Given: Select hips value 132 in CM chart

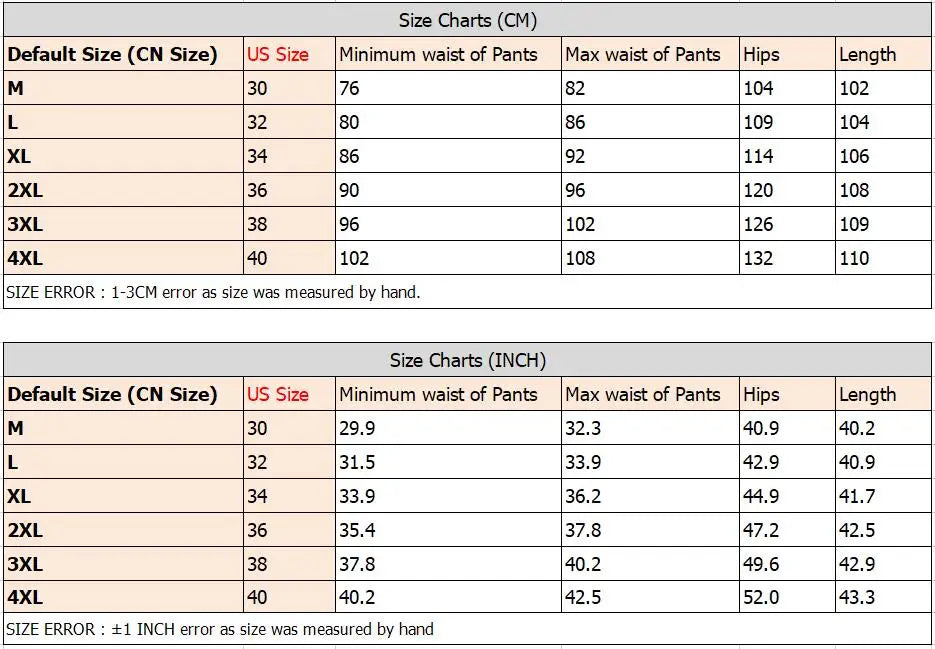Looking at the screenshot, I should (x=758, y=258).
